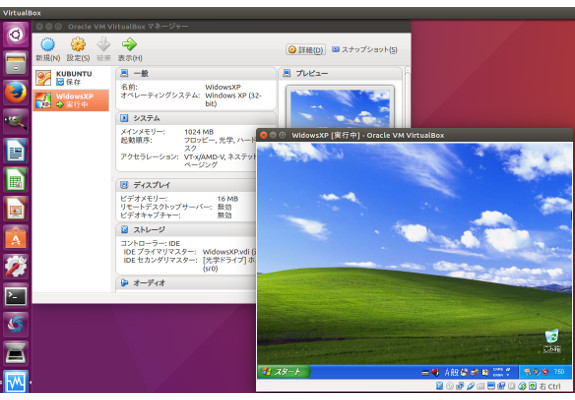The image size is (575, 400).
Task: Open the Files manager launcher icon
Action: click(x=16, y=63)
